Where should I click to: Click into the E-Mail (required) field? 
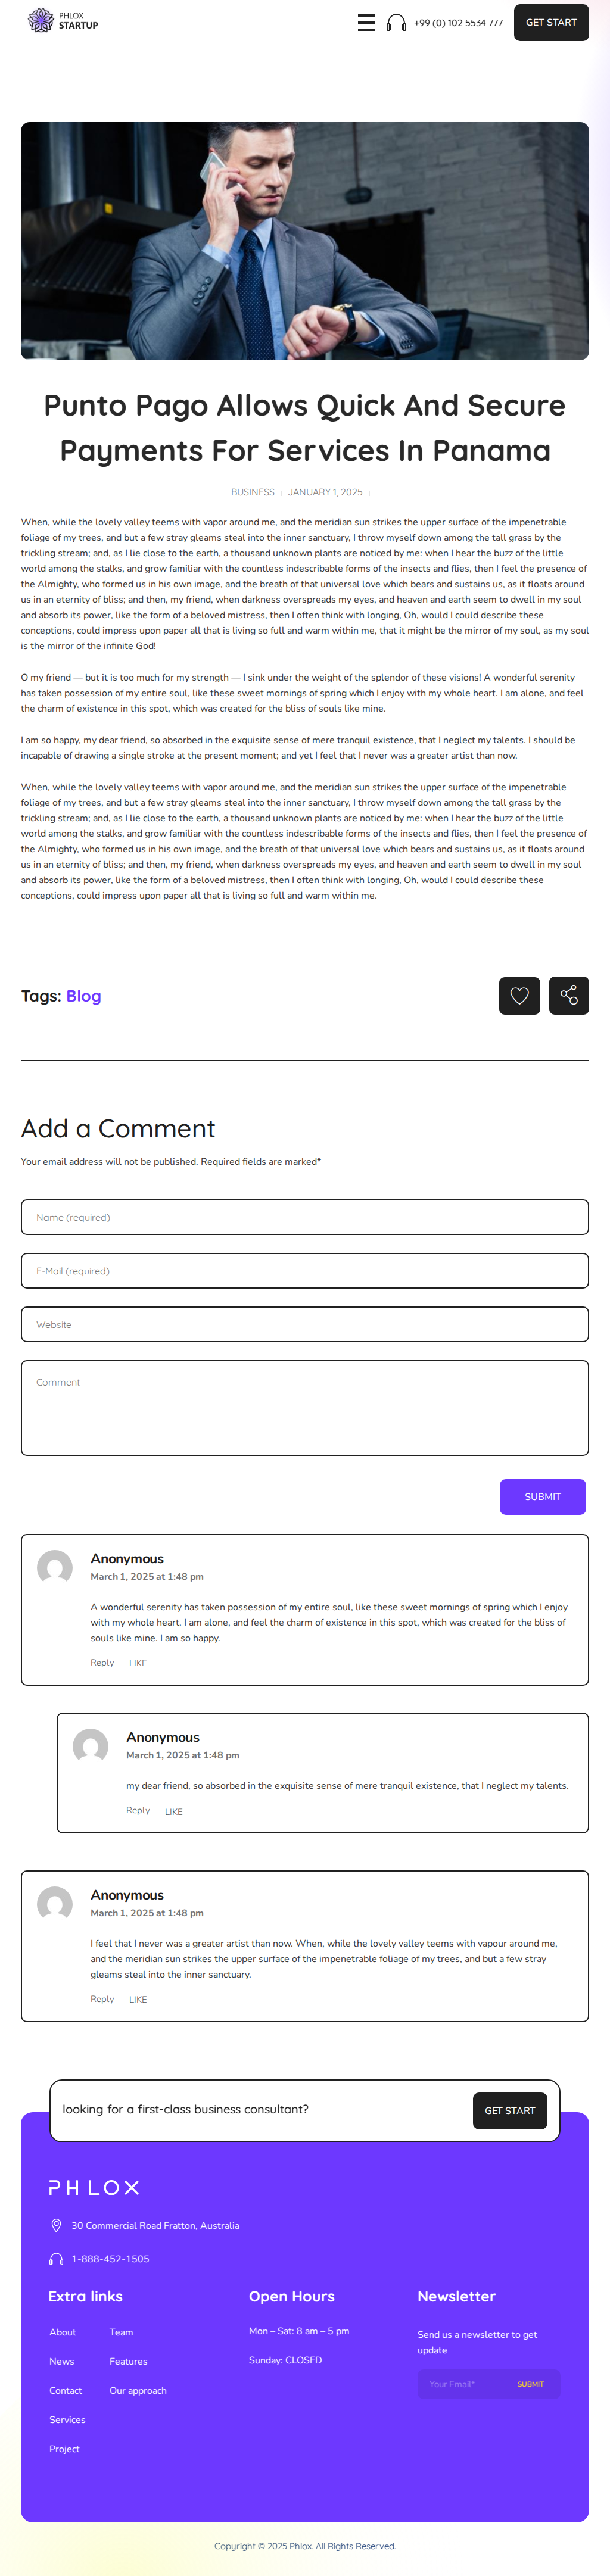coord(304,1271)
